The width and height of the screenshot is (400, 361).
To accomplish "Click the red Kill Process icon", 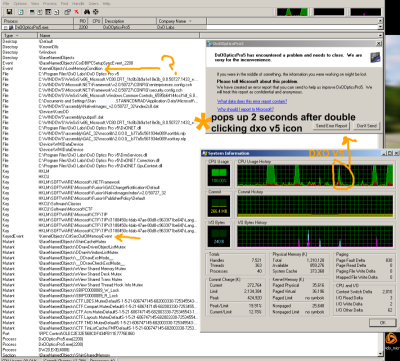I will coord(76,12).
